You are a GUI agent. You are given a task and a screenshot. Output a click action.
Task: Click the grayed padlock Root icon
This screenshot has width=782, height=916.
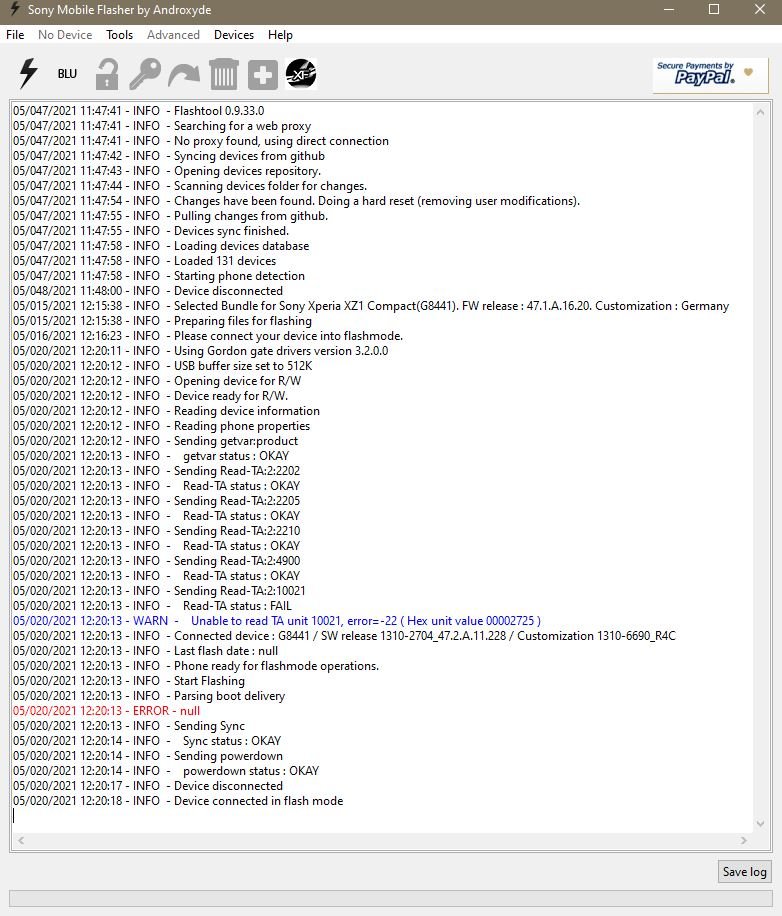(x=107, y=74)
